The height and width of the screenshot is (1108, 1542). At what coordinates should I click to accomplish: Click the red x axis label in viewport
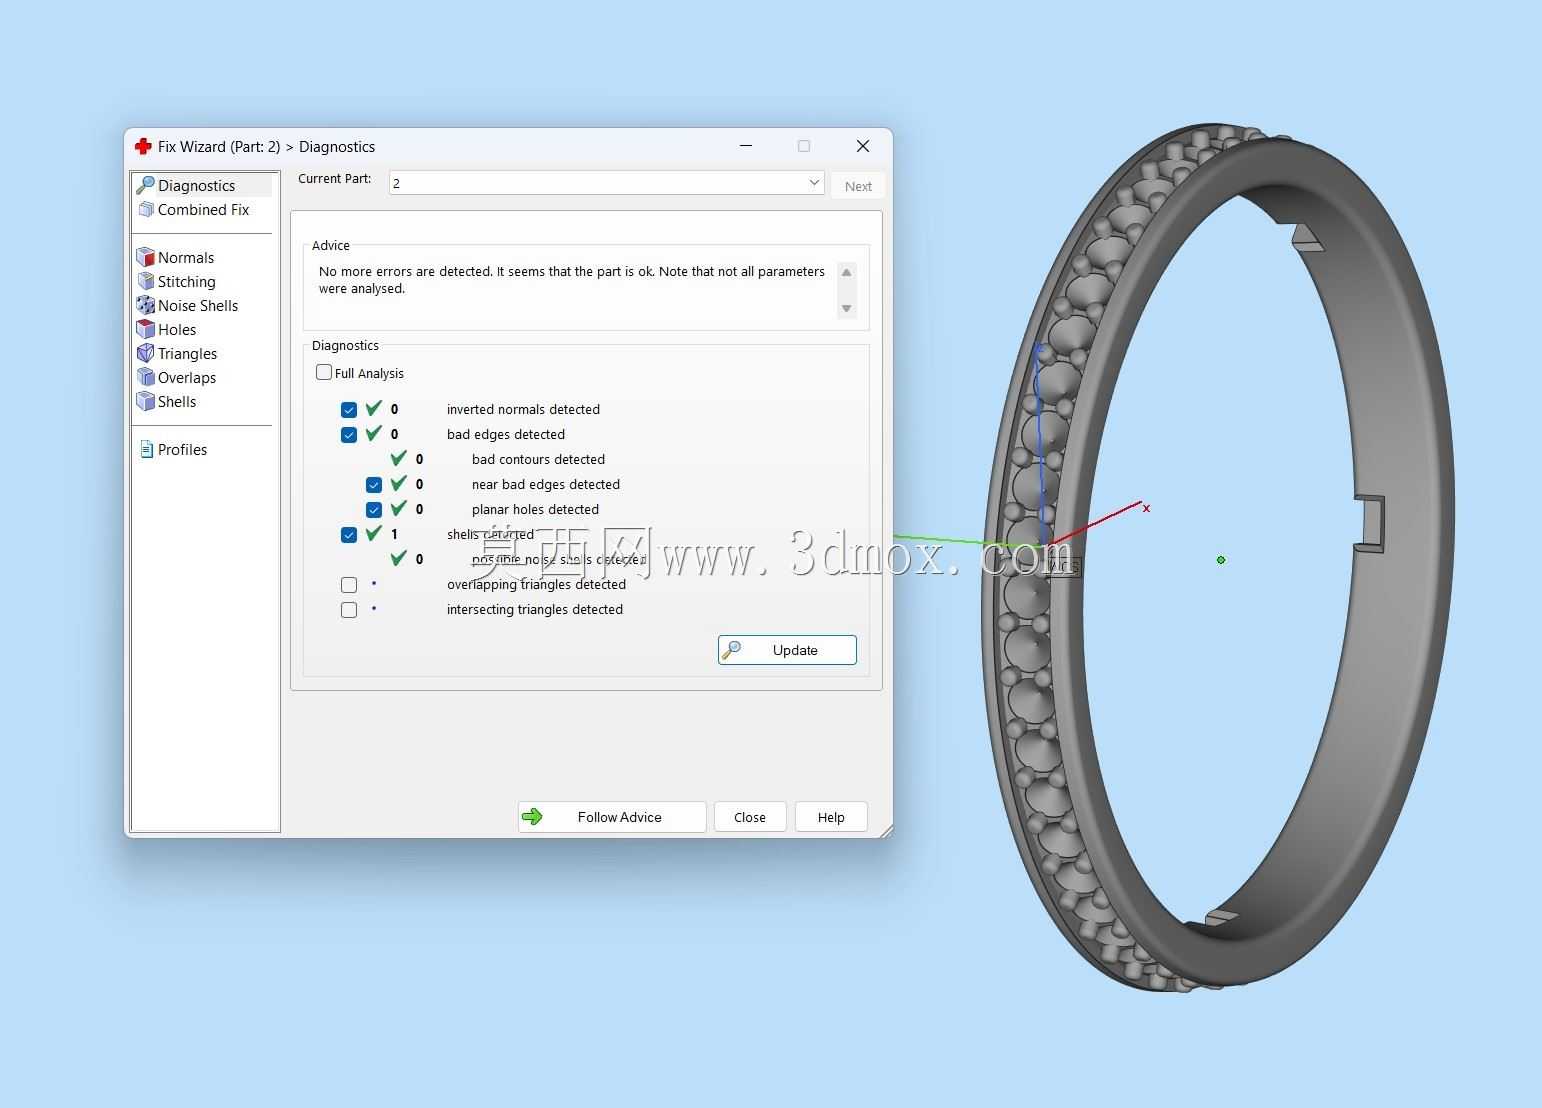pyautogui.click(x=1146, y=509)
